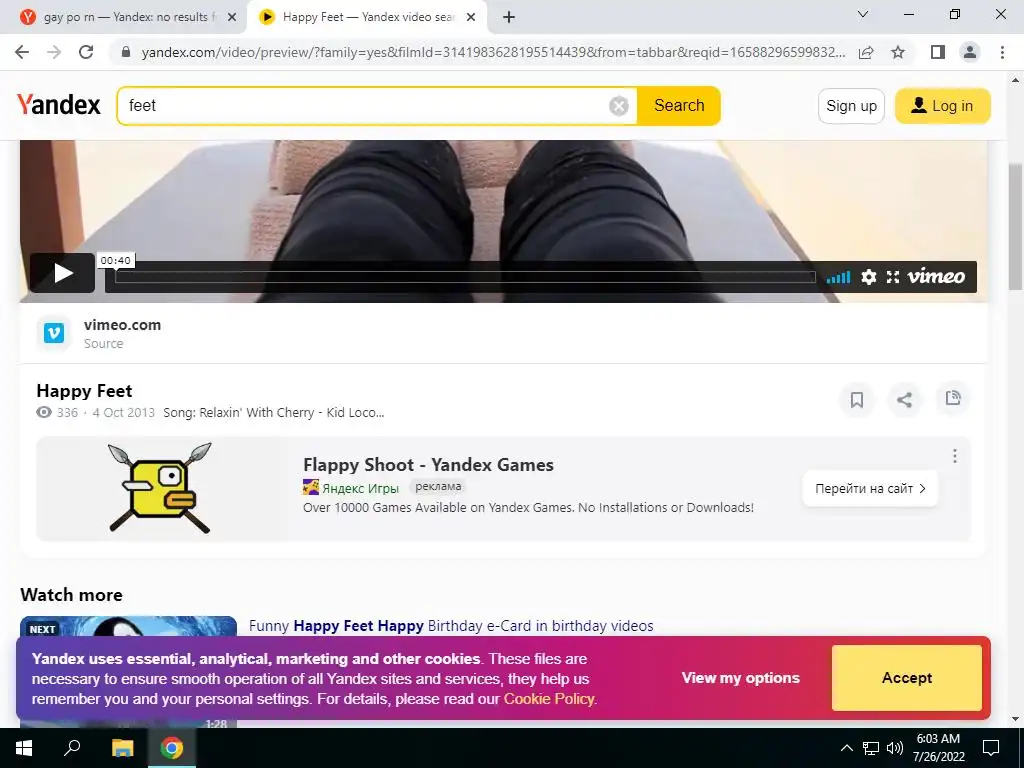Seek along the video progress bar
This screenshot has width=1024, height=768.
pyautogui.click(x=465, y=277)
